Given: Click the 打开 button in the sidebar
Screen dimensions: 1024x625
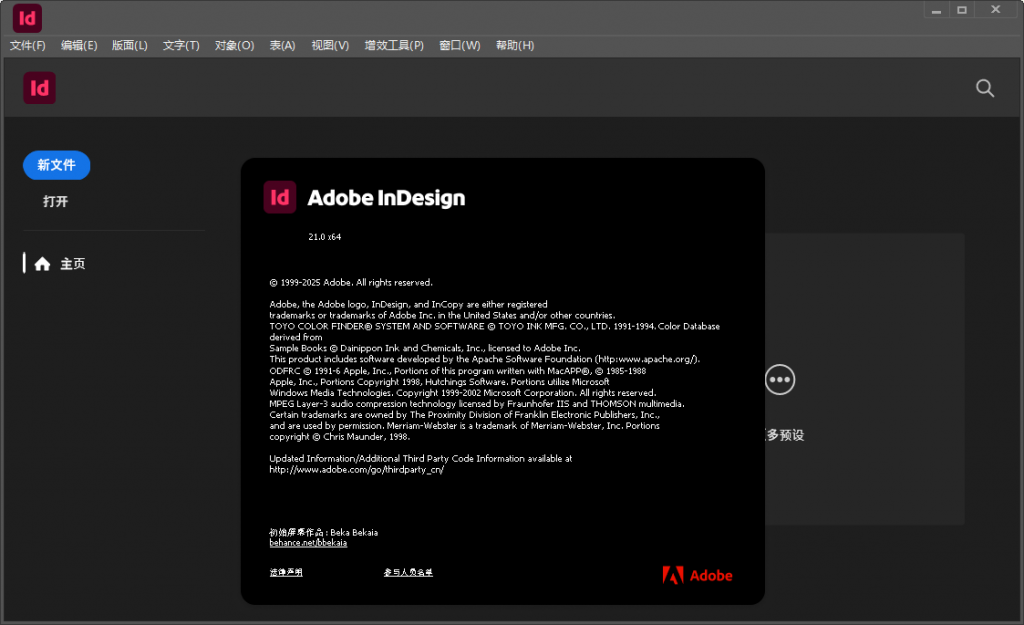Looking at the screenshot, I should 56,201.
